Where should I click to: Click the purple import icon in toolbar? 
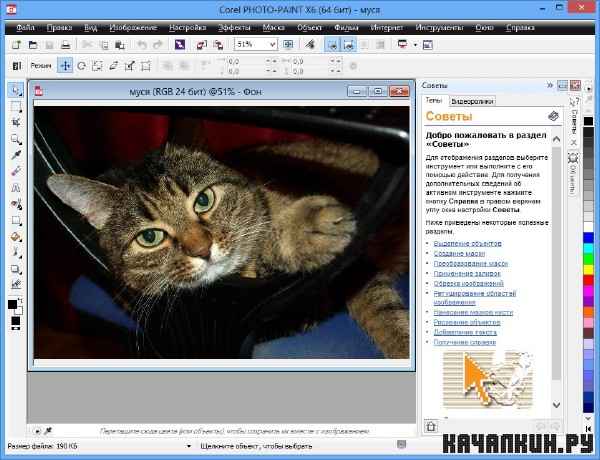pyautogui.click(x=180, y=45)
